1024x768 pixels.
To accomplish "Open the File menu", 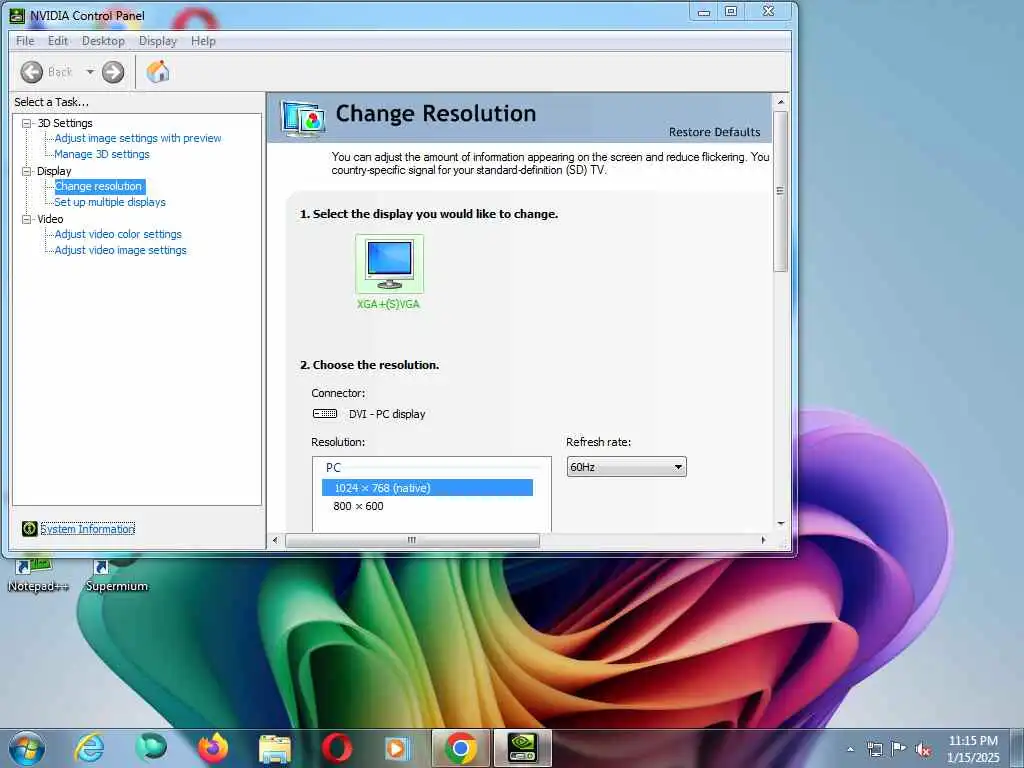I will point(25,40).
